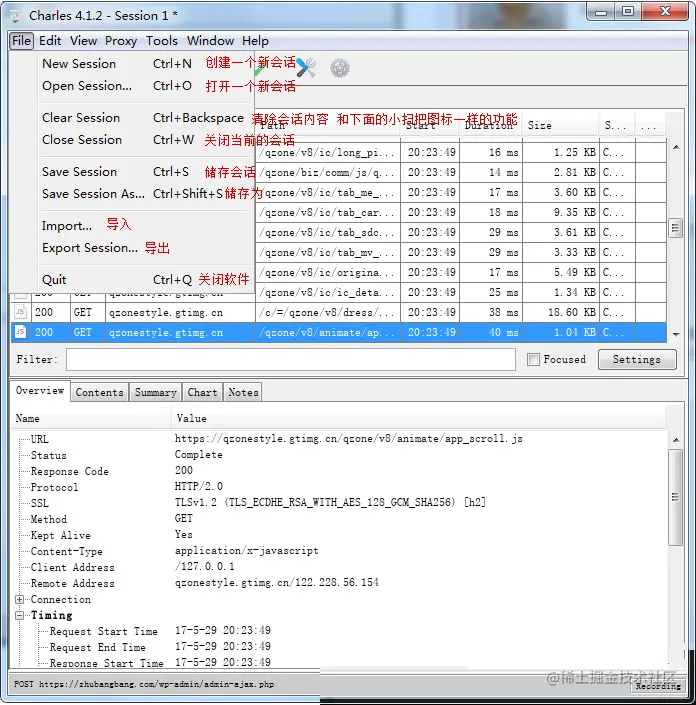Switch to the Notes tab
Screen dimensions: 696x705
243,393
